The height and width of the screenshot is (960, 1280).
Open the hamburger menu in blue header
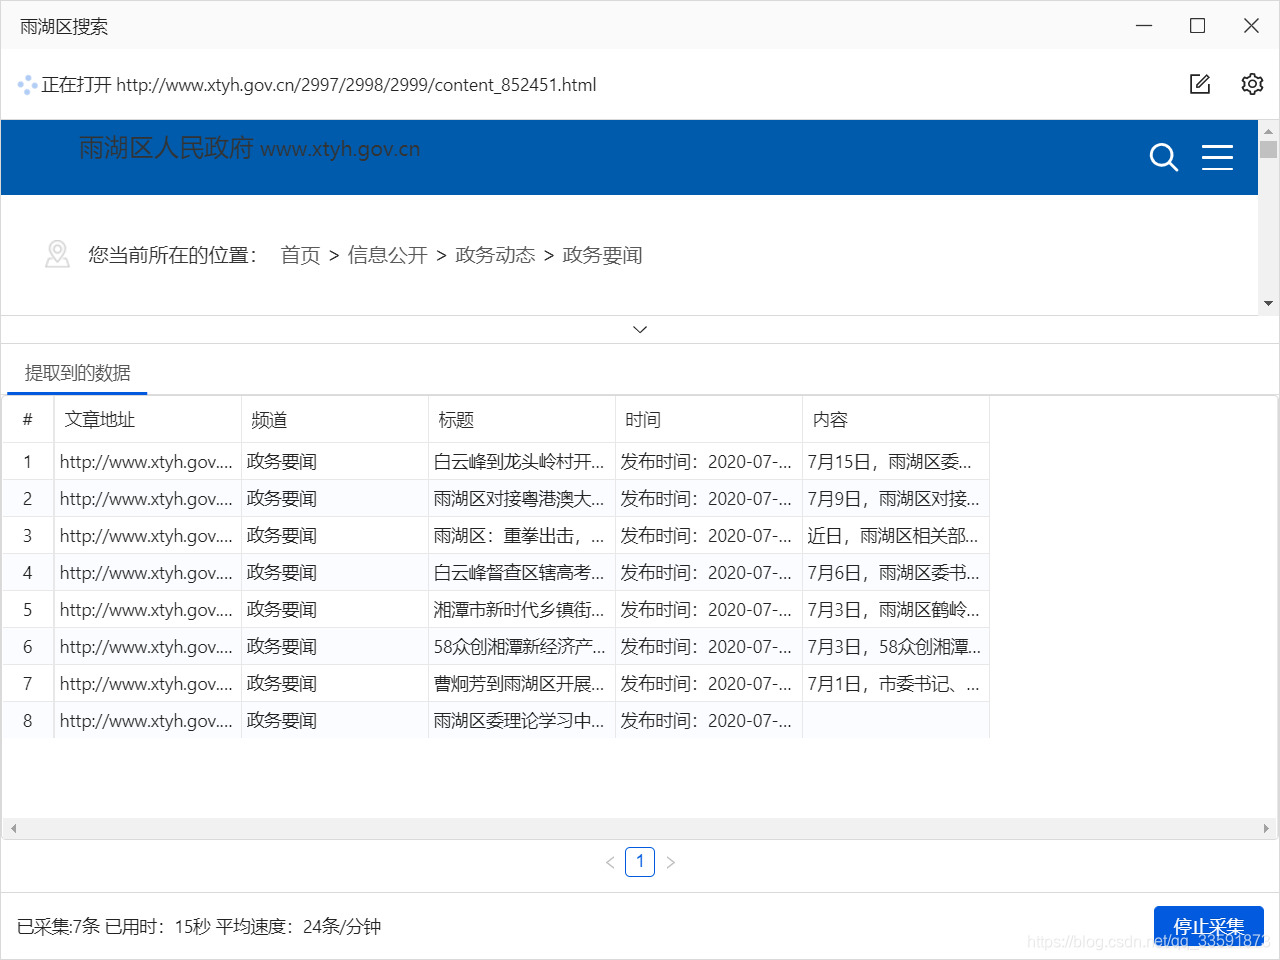pos(1217,157)
